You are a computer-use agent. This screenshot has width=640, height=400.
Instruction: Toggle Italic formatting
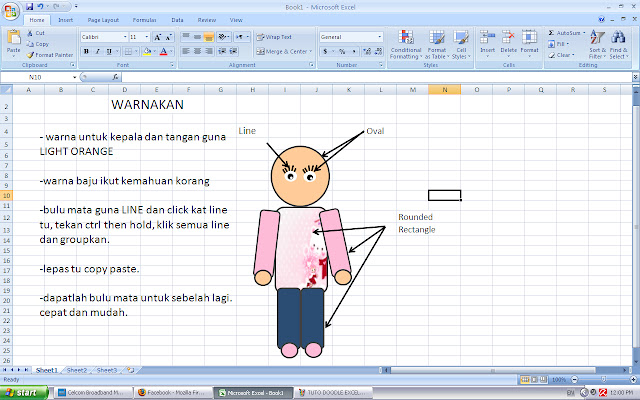click(x=98, y=51)
